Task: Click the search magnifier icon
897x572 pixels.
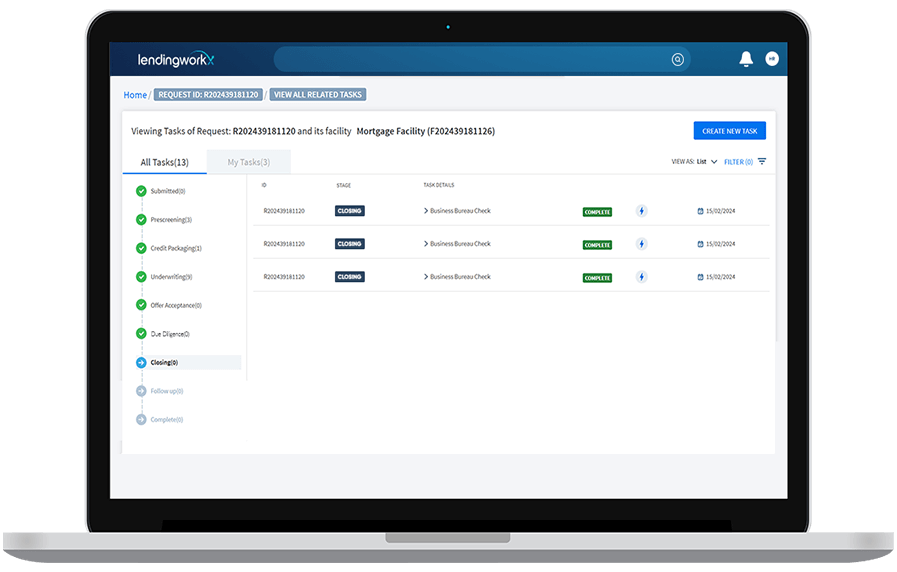Action: tap(678, 60)
